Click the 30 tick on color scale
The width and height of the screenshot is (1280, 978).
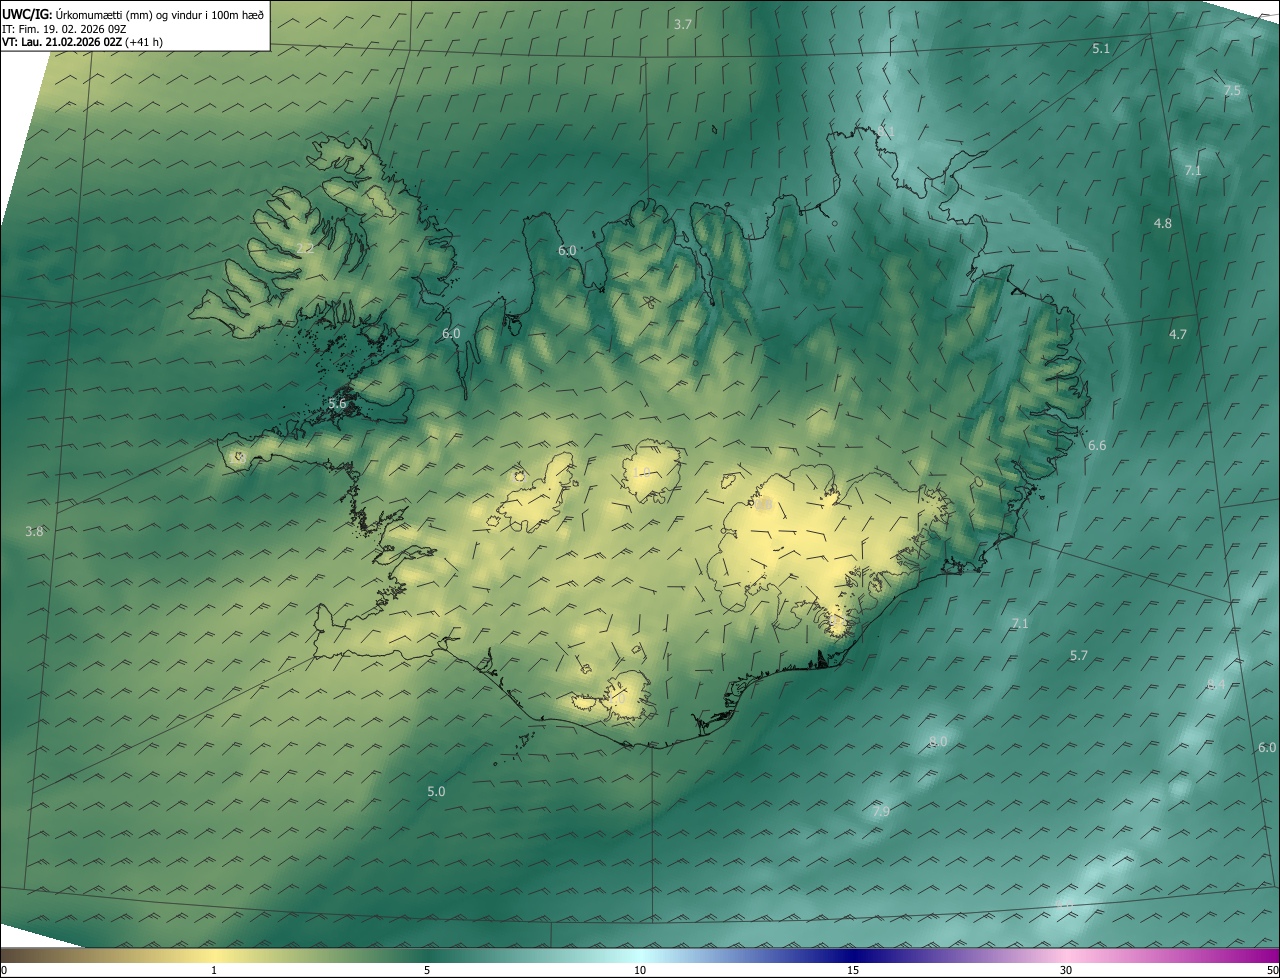click(x=1066, y=970)
